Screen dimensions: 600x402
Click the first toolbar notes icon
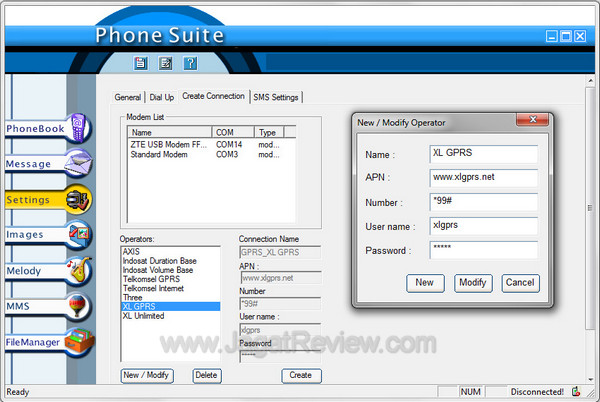tap(140, 63)
